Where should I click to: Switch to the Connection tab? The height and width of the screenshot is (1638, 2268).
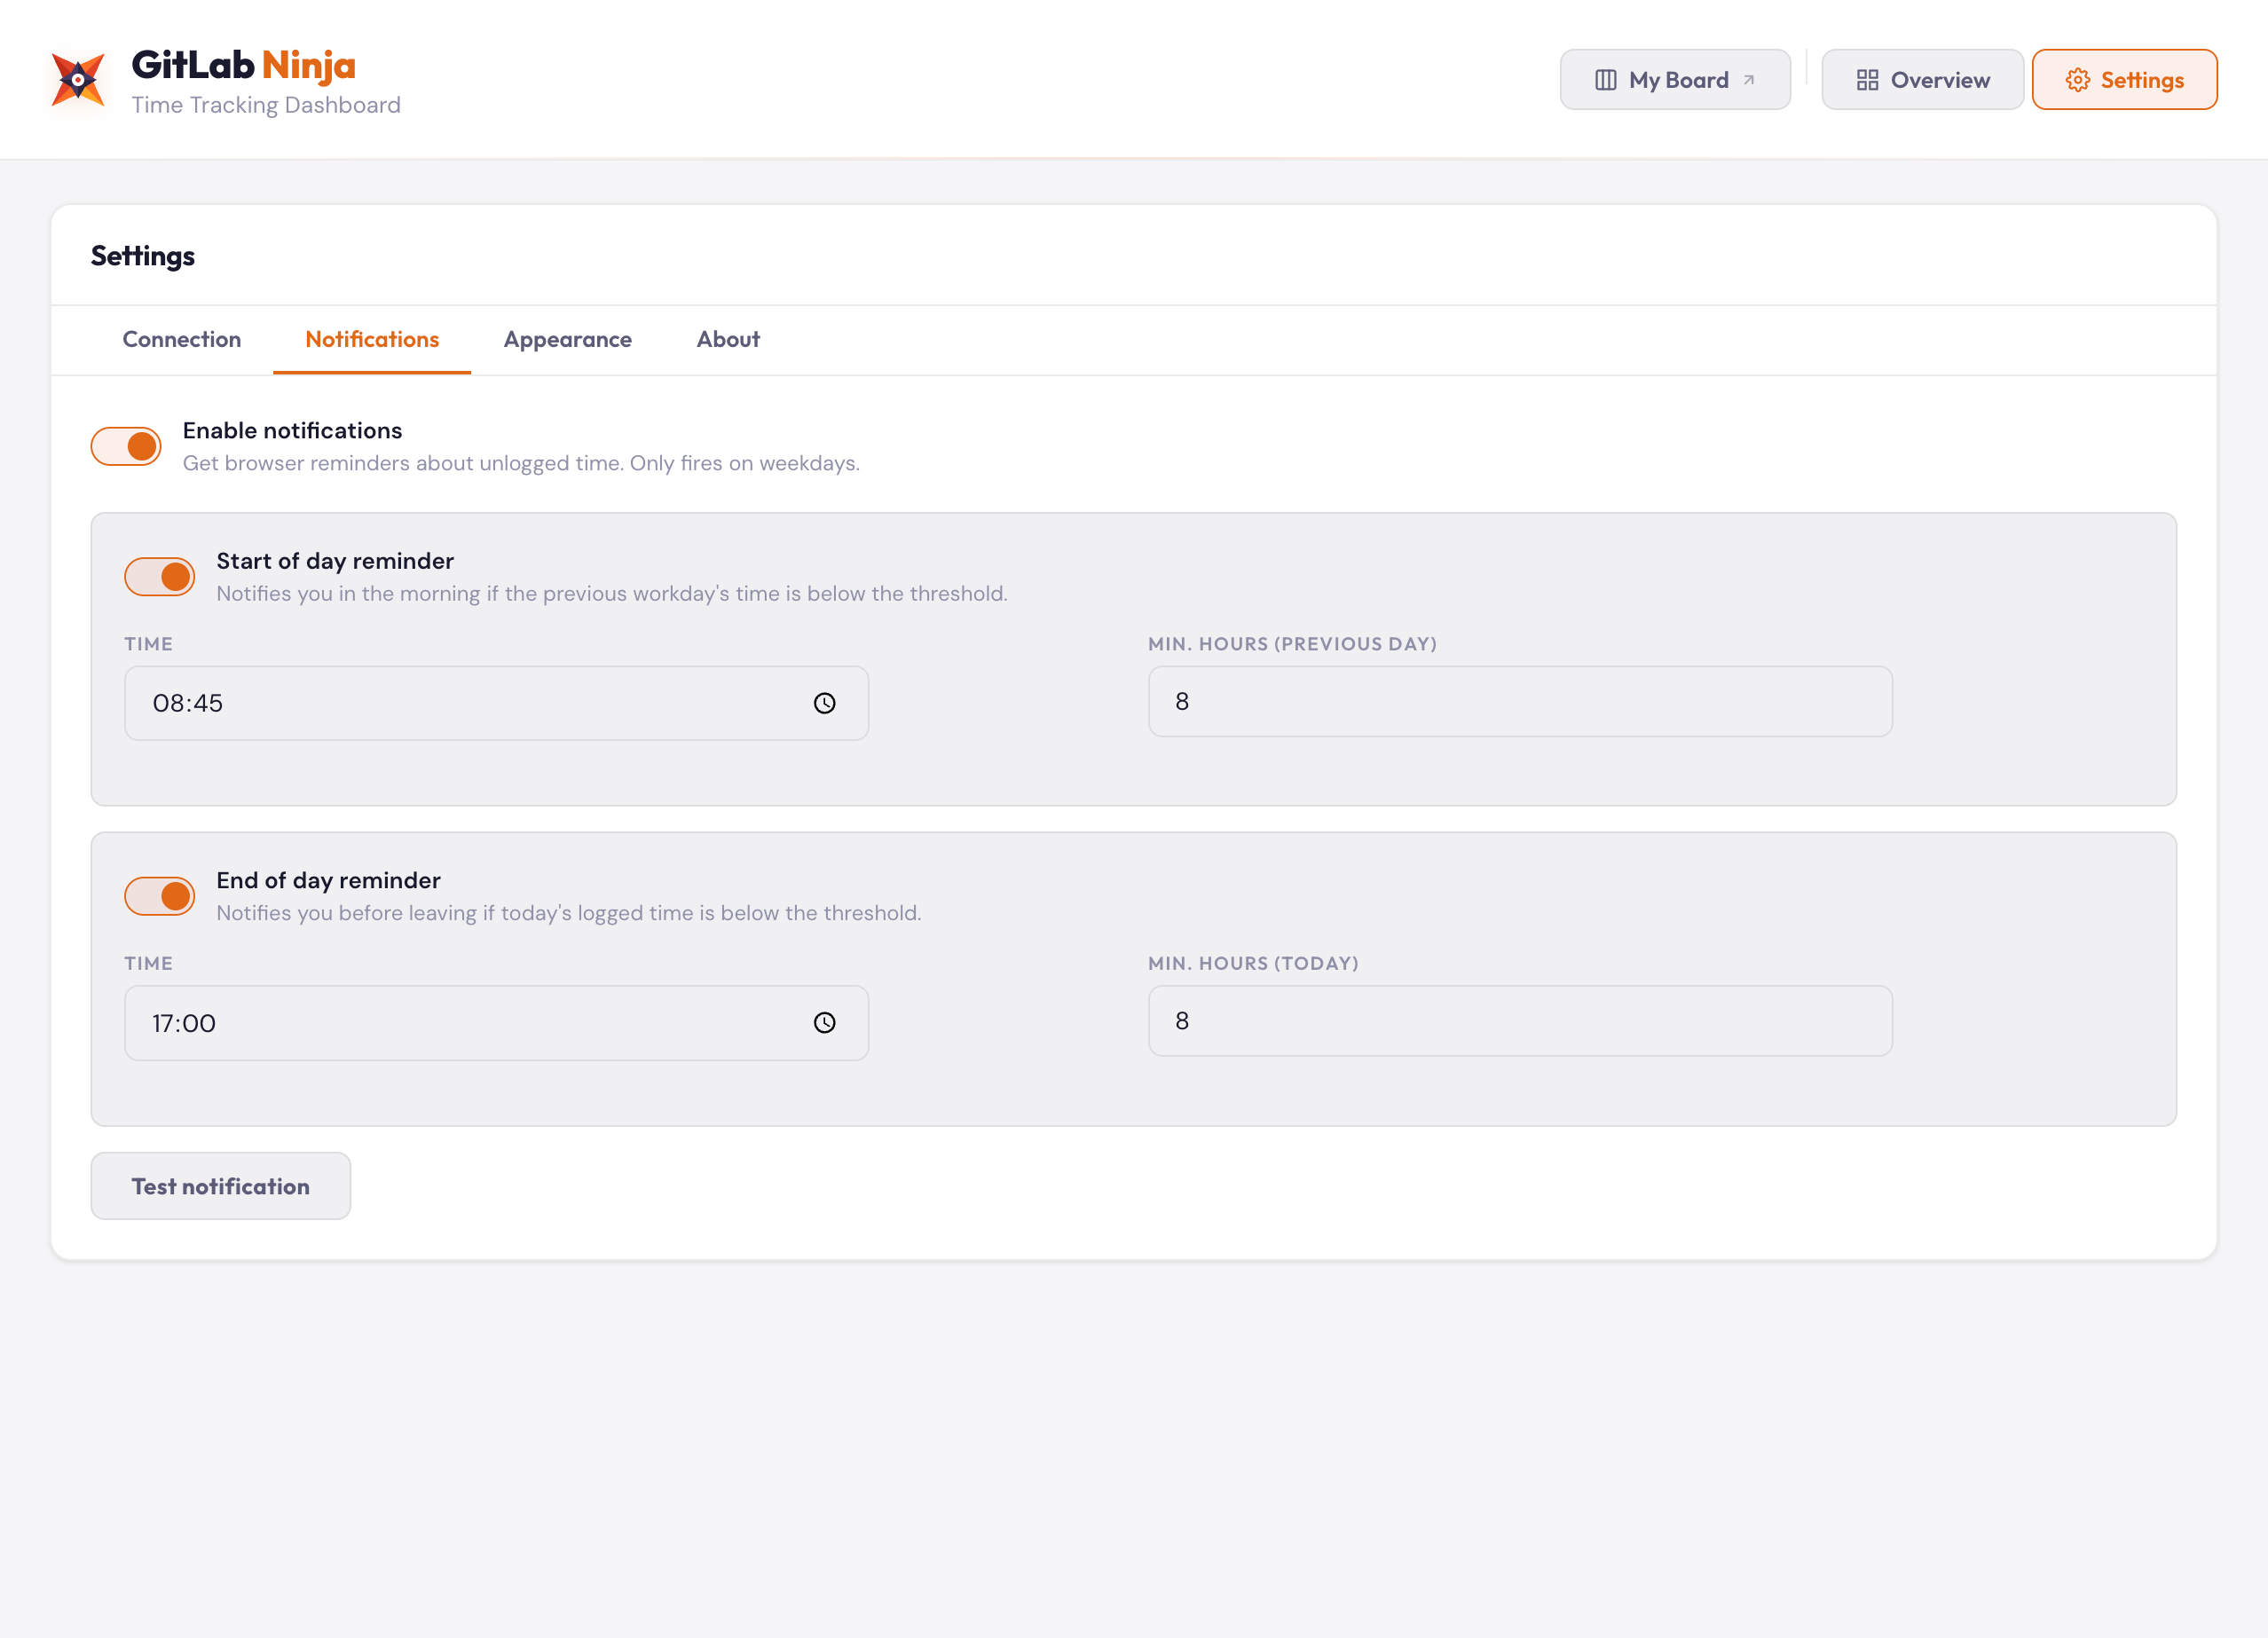(x=181, y=339)
